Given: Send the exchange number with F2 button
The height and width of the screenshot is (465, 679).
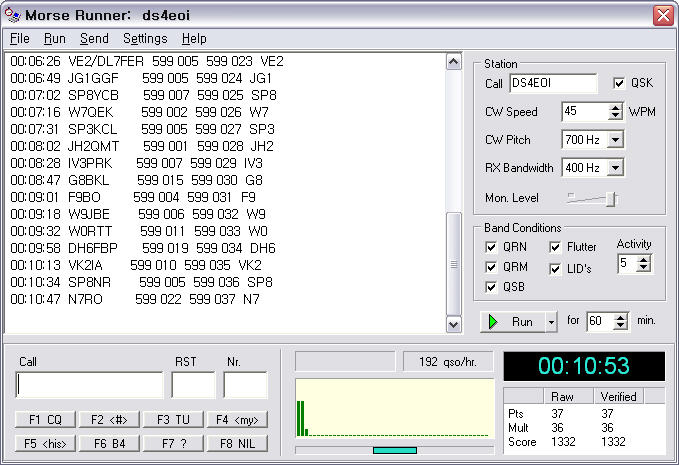Looking at the screenshot, I should [x=109, y=420].
